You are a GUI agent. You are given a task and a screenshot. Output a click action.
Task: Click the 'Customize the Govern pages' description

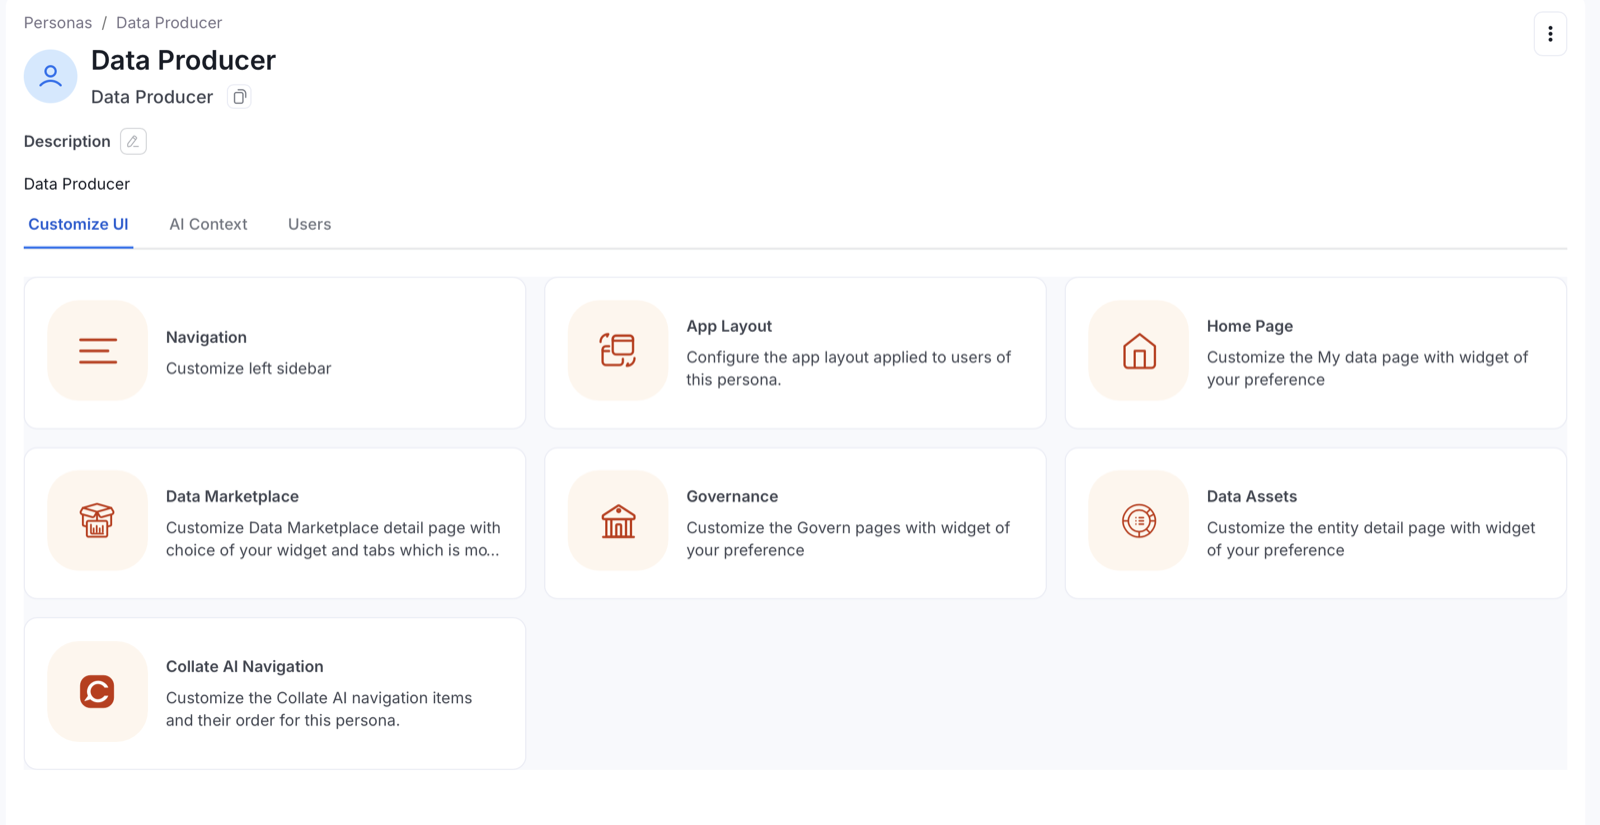(848, 539)
